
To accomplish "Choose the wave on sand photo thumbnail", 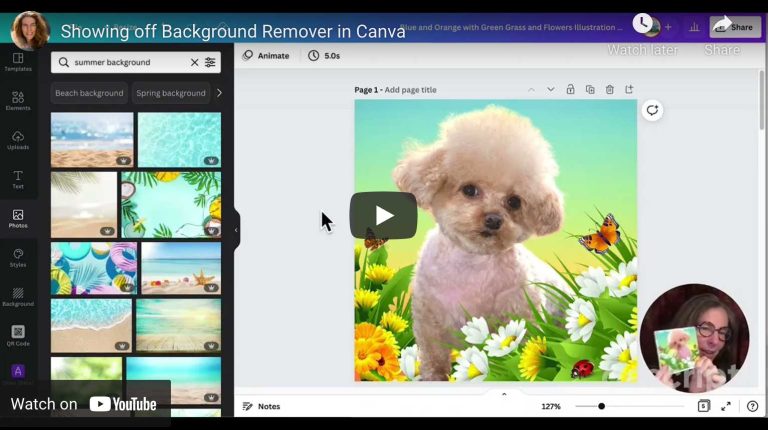I will point(91,326).
